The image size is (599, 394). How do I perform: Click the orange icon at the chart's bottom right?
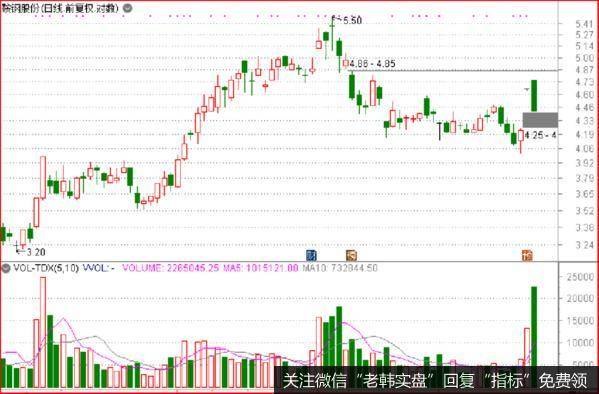527,255
